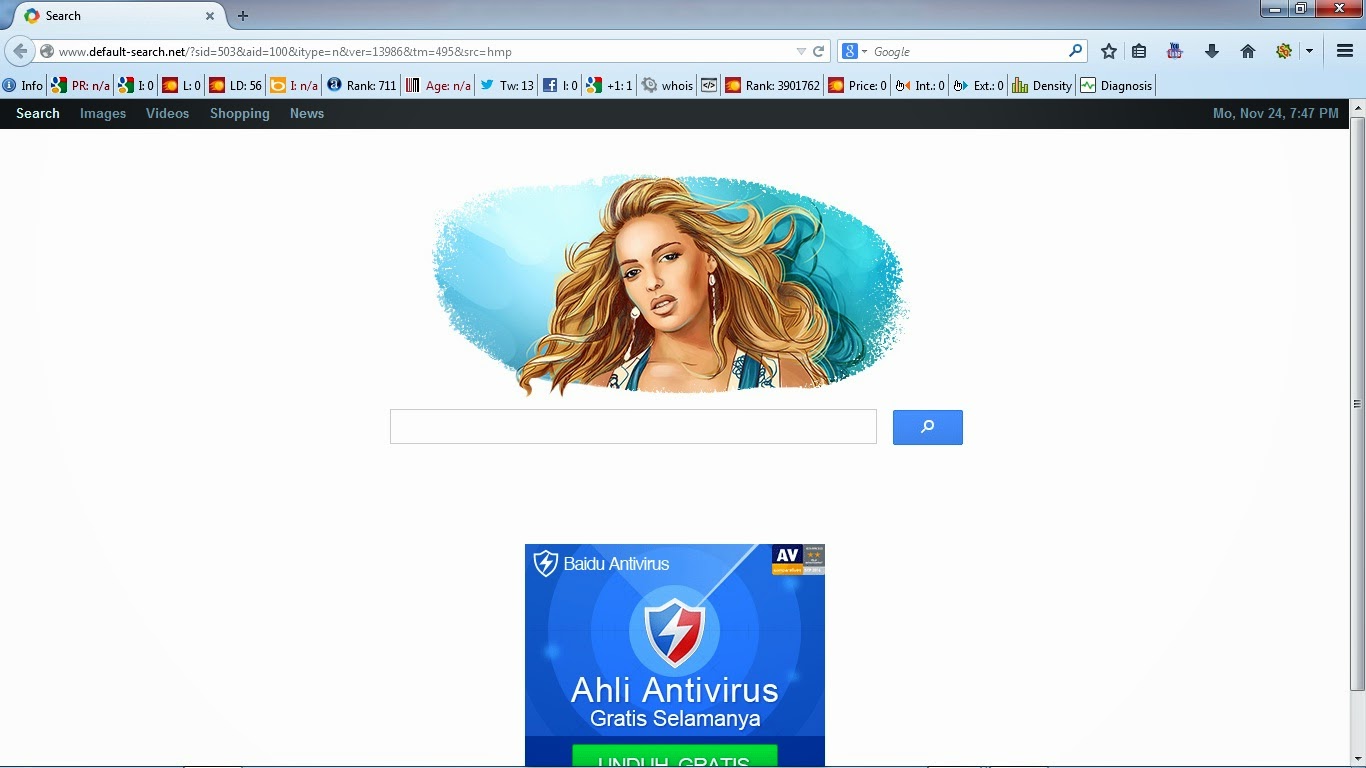
Task: Click the woman illustration logo
Action: (x=670, y=285)
